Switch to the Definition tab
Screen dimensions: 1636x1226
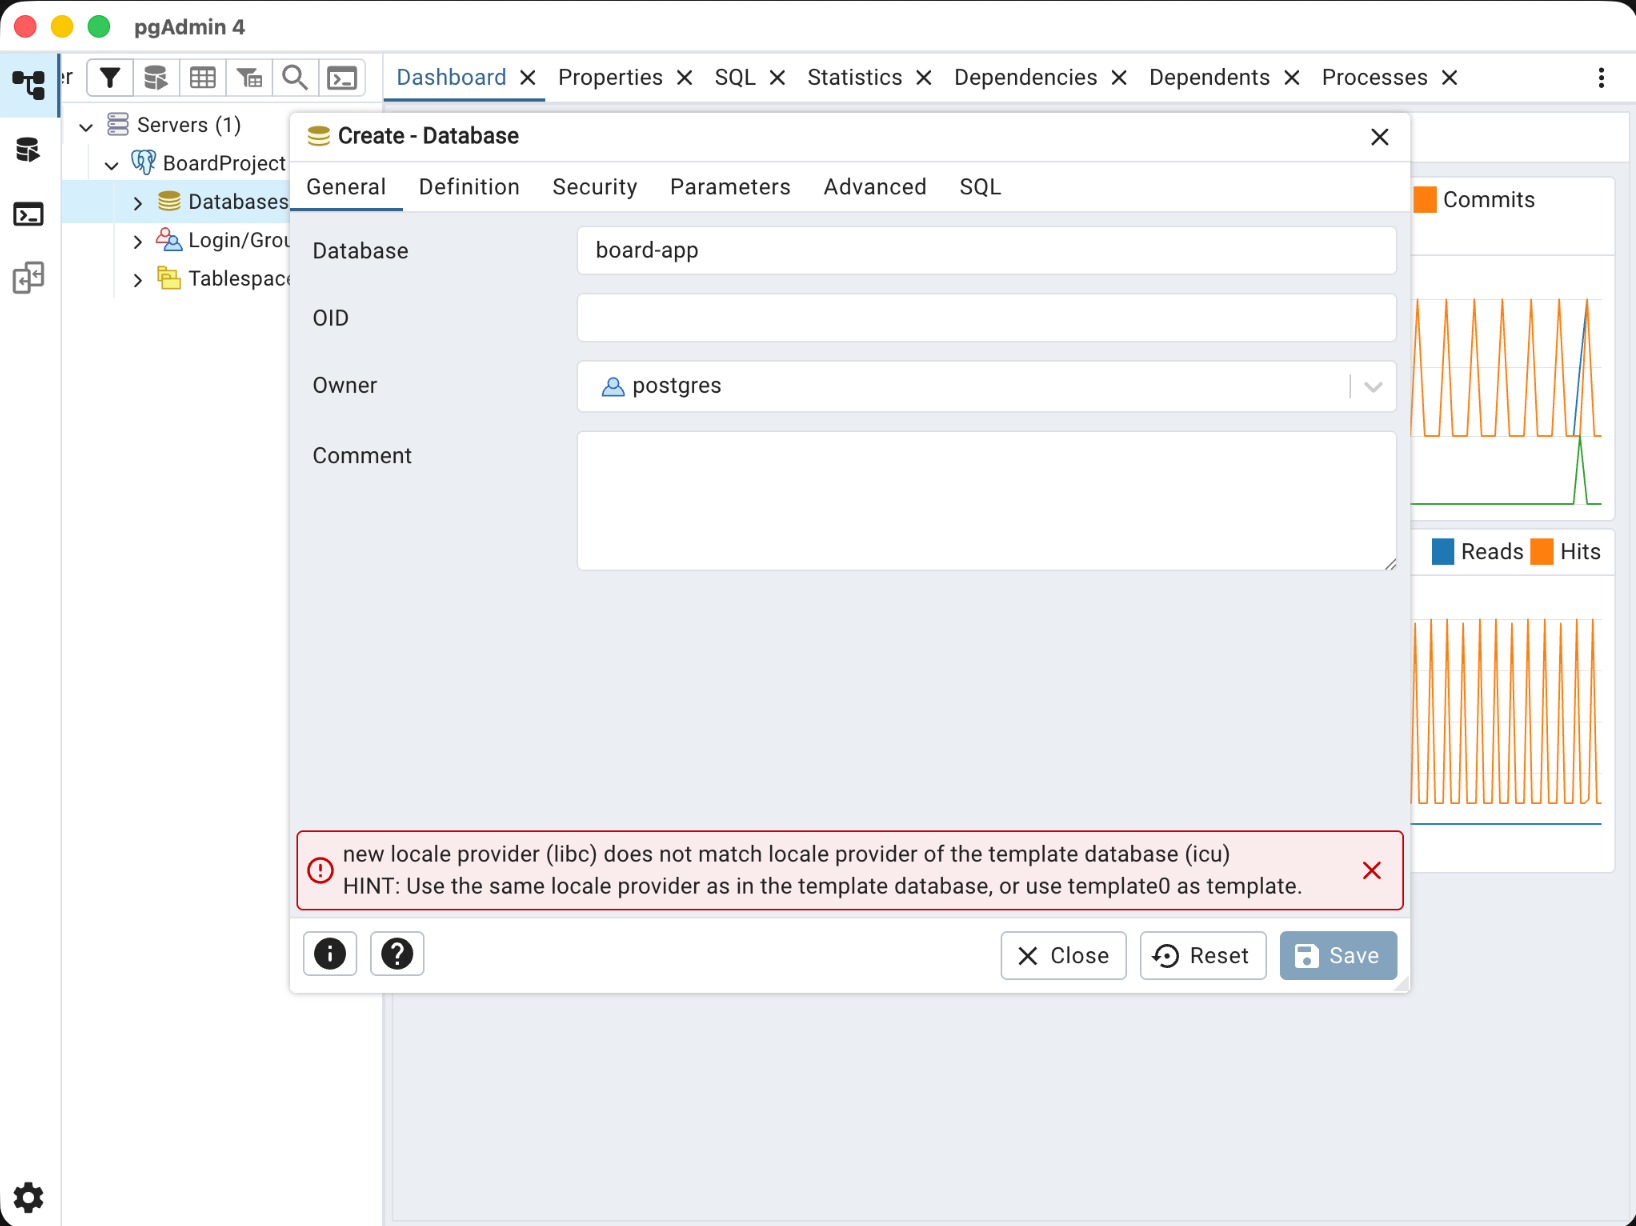[x=469, y=187]
